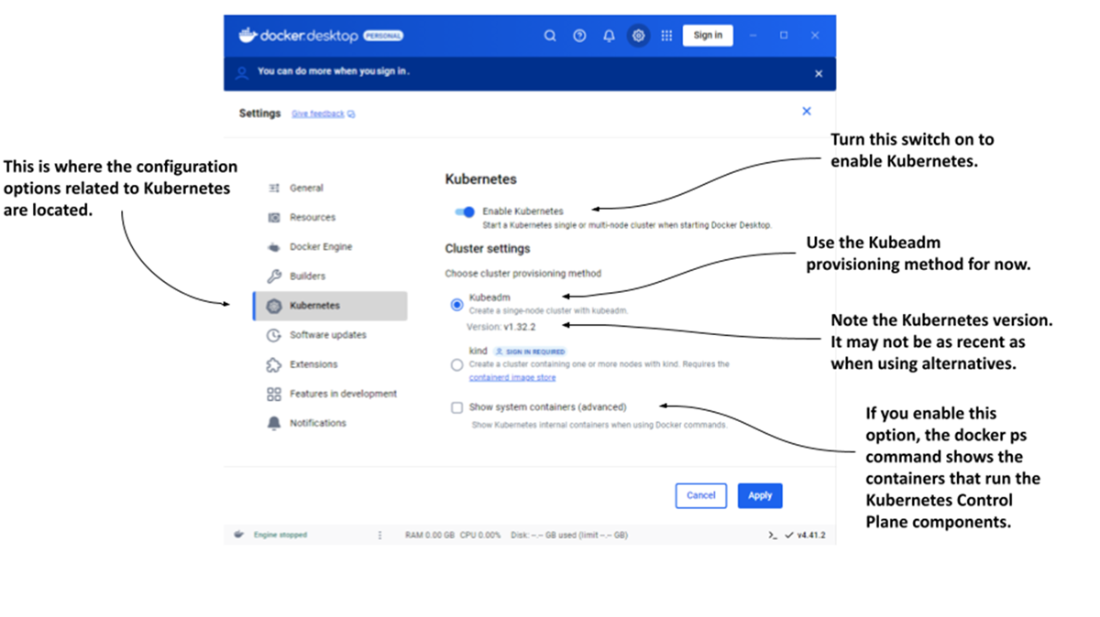Screen dimensions: 1100x617
Task: Select the kind provisioning radio button
Action: pyautogui.click(x=457, y=365)
